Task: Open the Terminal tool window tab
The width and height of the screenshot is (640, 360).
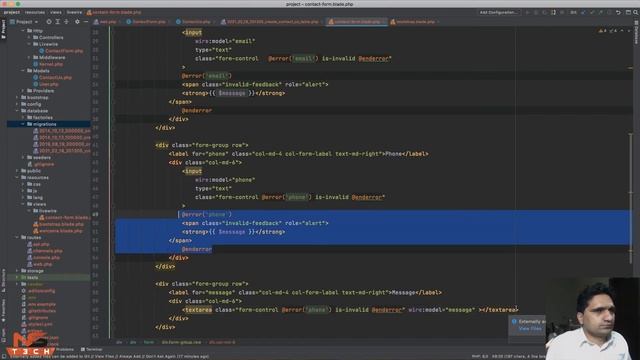Action: (x=92, y=349)
